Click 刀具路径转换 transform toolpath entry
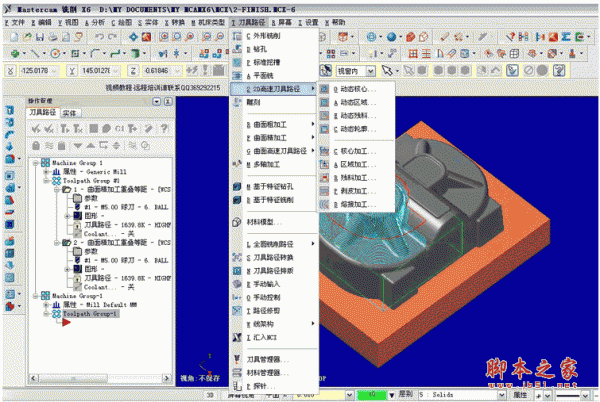 pyautogui.click(x=274, y=257)
